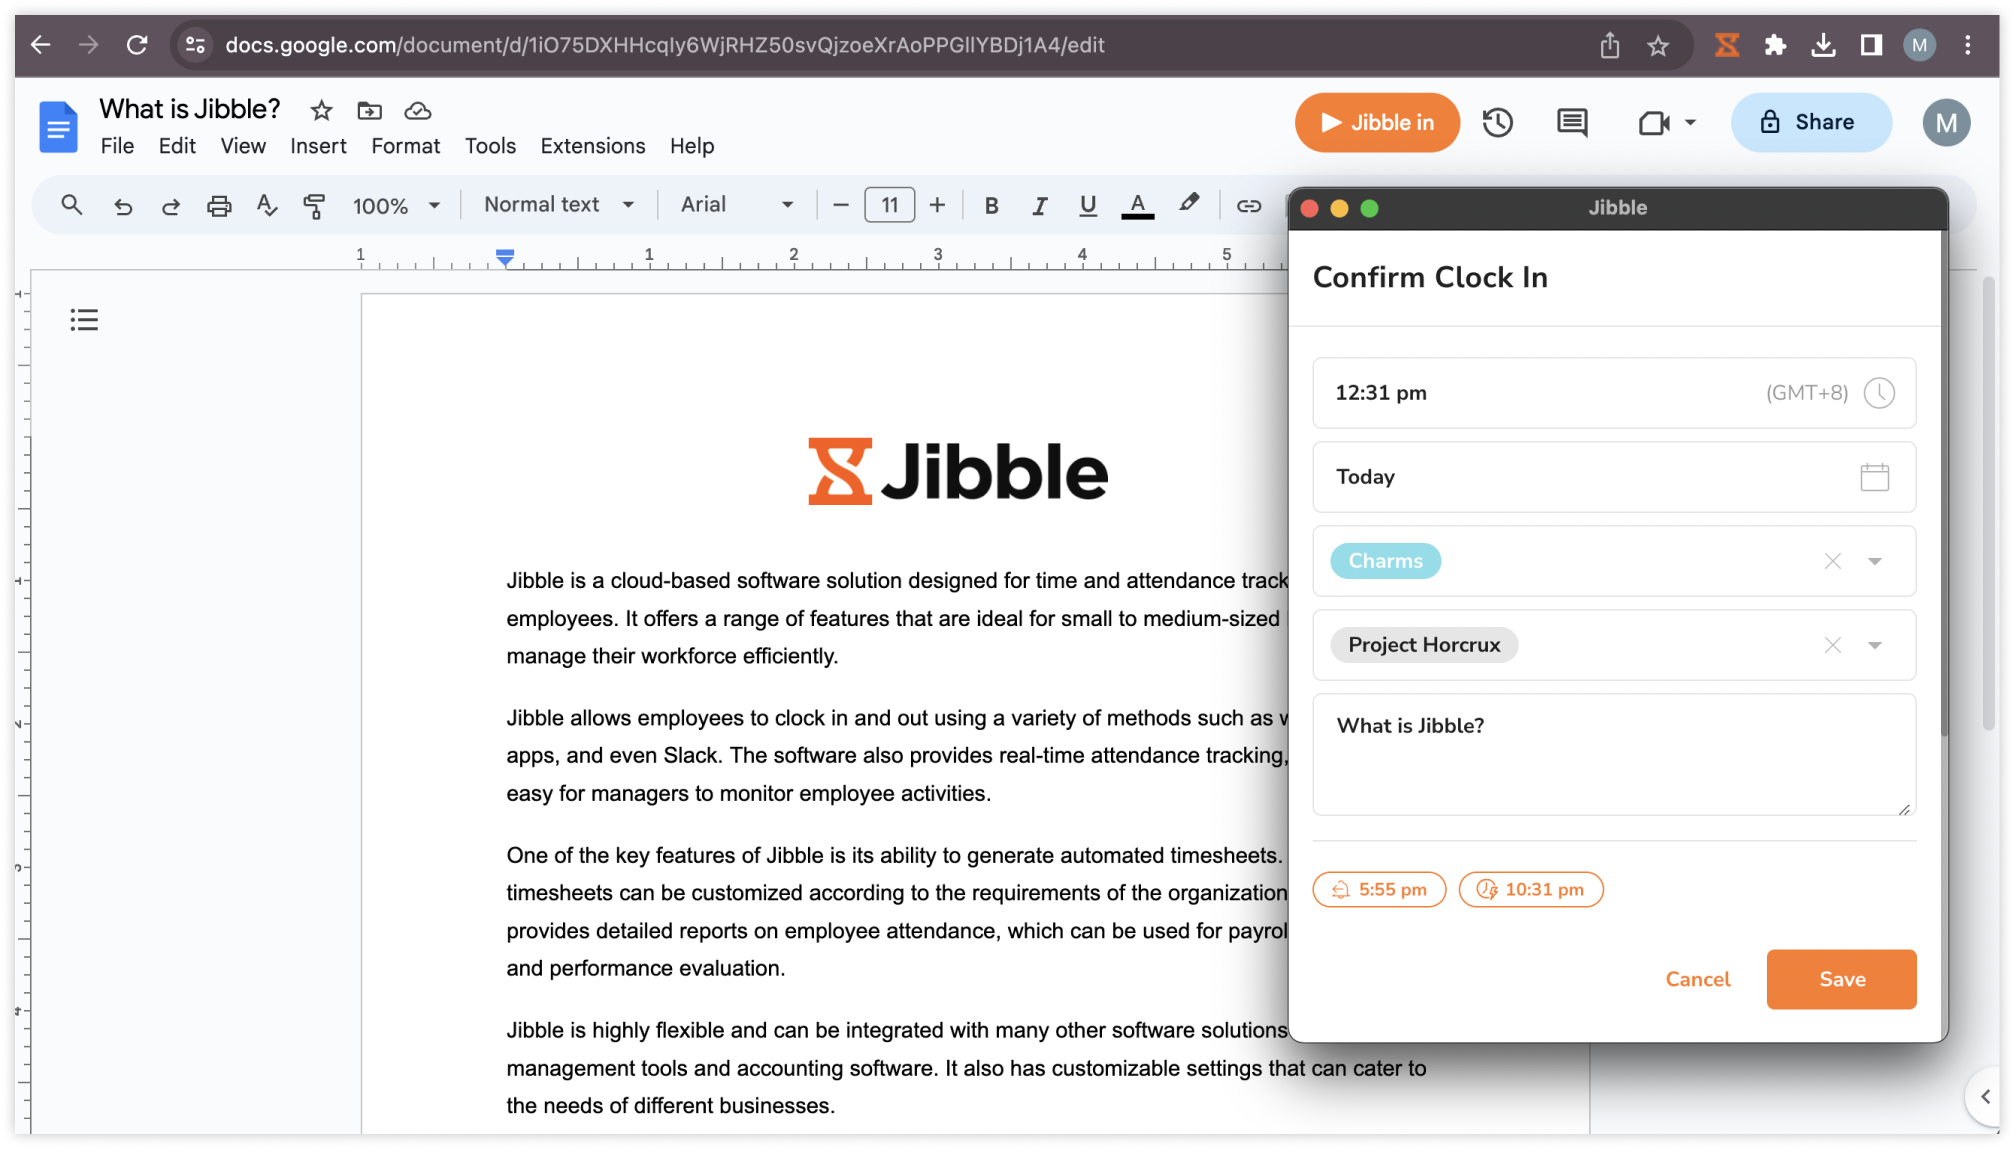Click the Jibble logo image in document
This screenshot has width=2015, height=1149.
pyautogui.click(x=957, y=471)
